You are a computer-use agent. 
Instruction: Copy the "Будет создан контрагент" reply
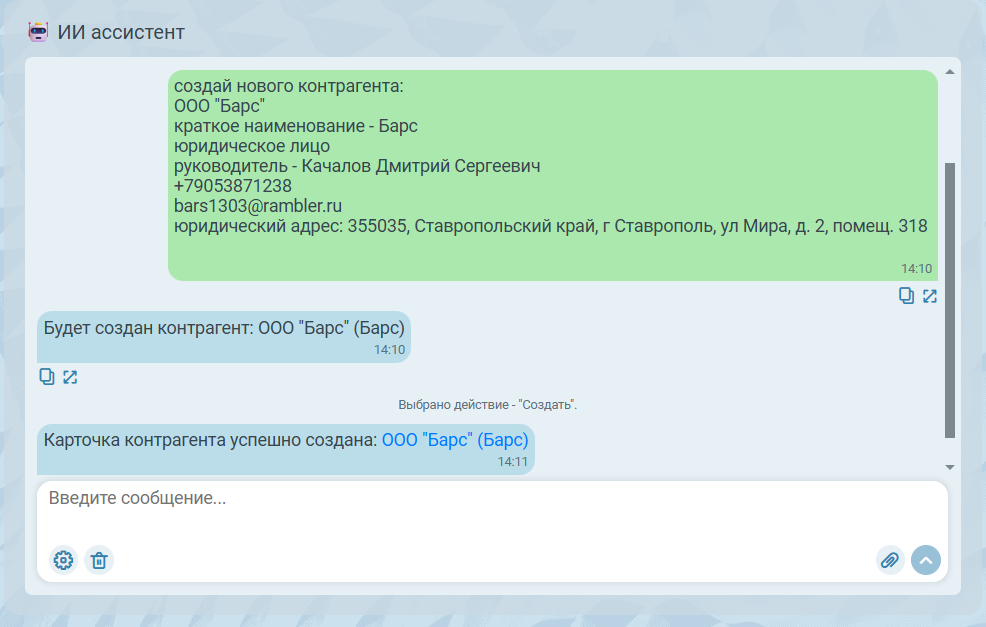46,377
